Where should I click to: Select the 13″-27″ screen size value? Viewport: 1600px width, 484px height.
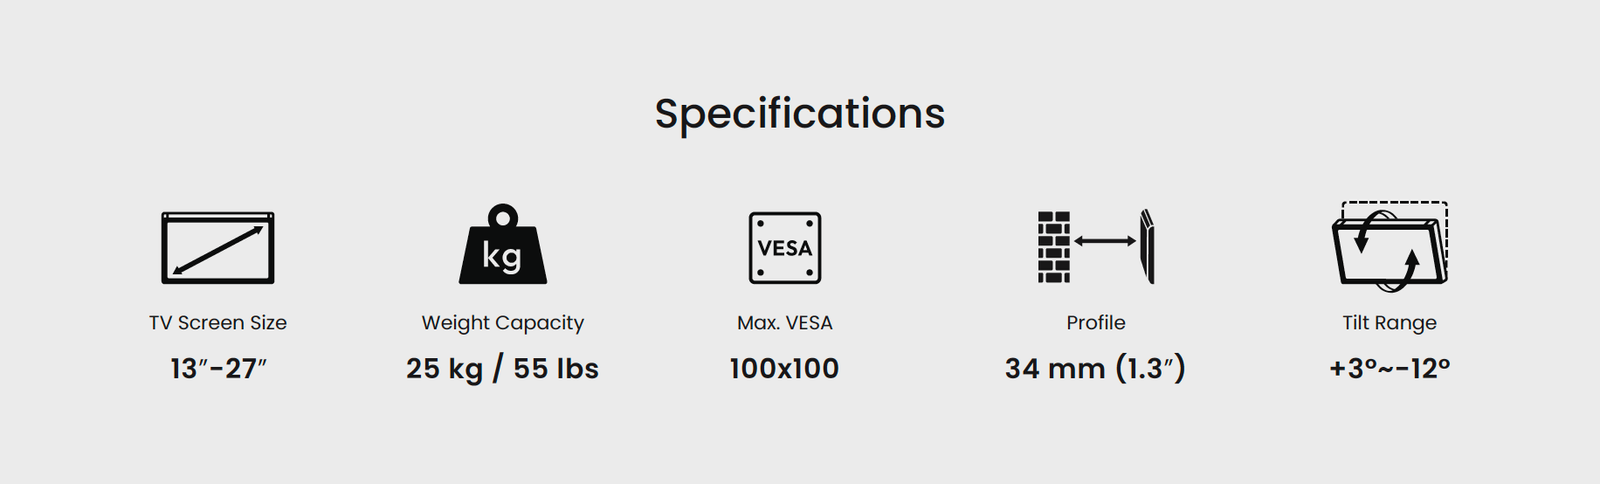pos(219,369)
